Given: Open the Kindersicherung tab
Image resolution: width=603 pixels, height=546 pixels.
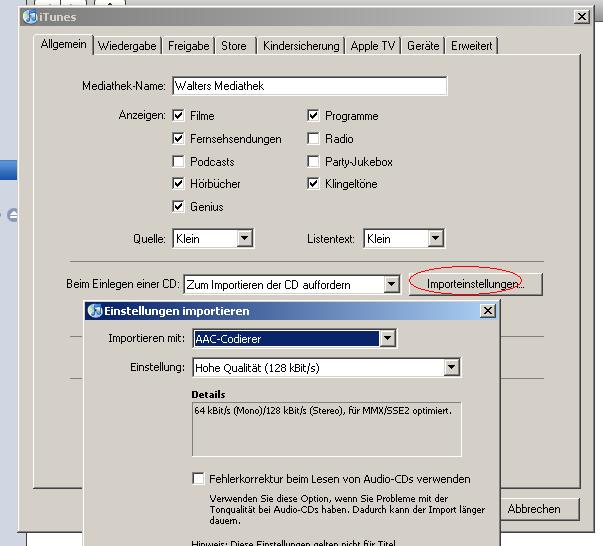Looking at the screenshot, I should (x=300, y=46).
